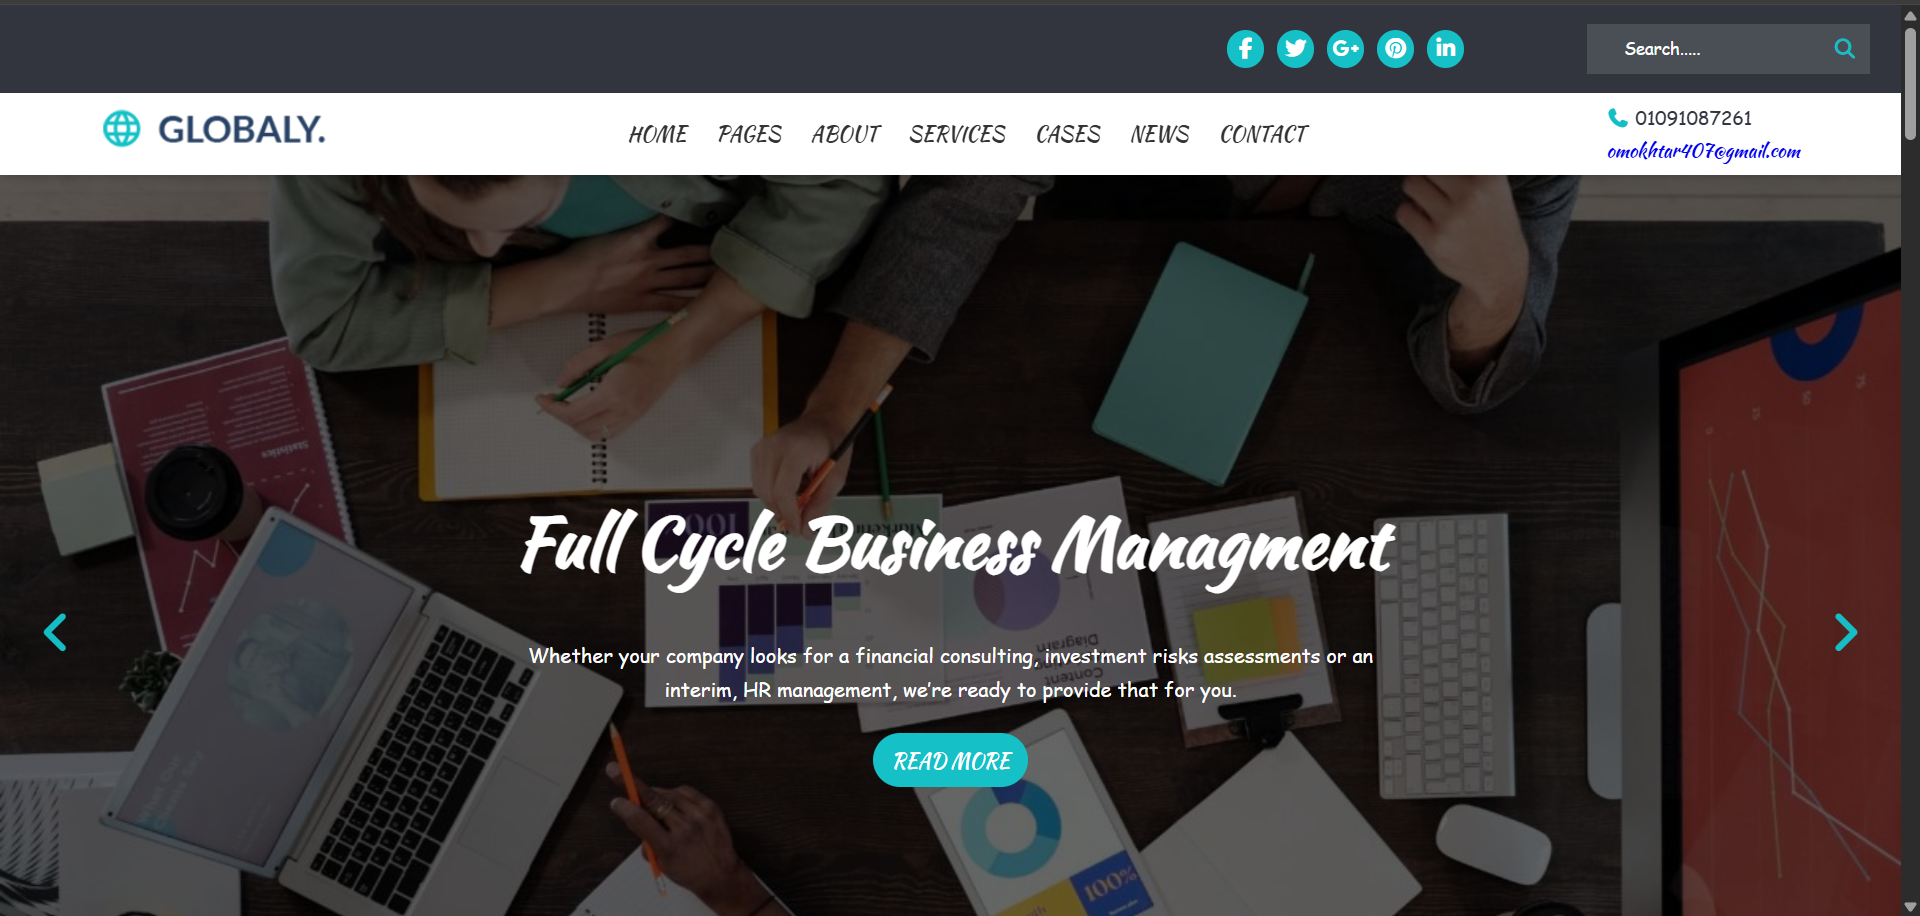
Task: Open the Contact menu item
Action: (x=1264, y=134)
